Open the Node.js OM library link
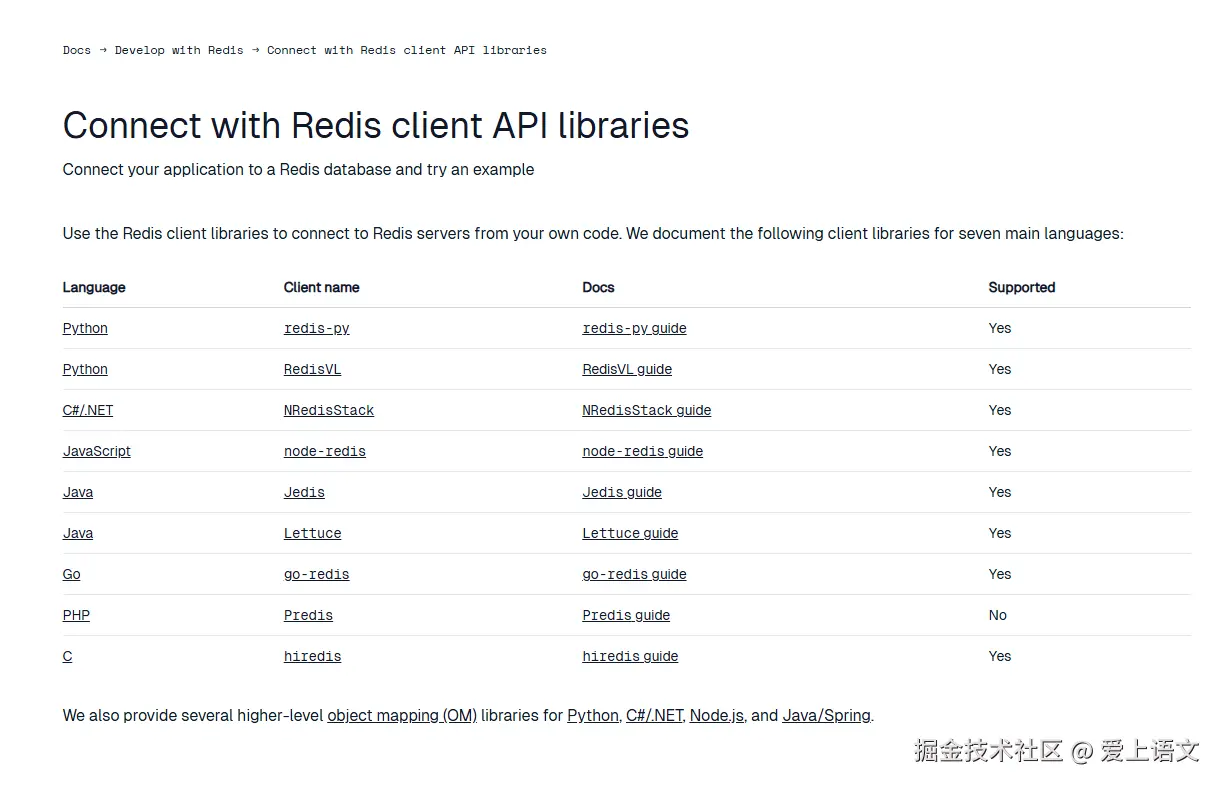1222x787 pixels. [717, 716]
